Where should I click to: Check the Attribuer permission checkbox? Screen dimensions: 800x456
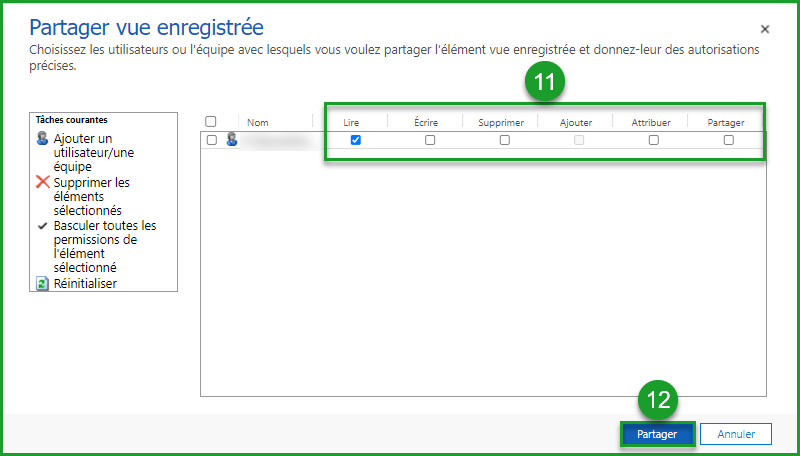click(x=654, y=140)
